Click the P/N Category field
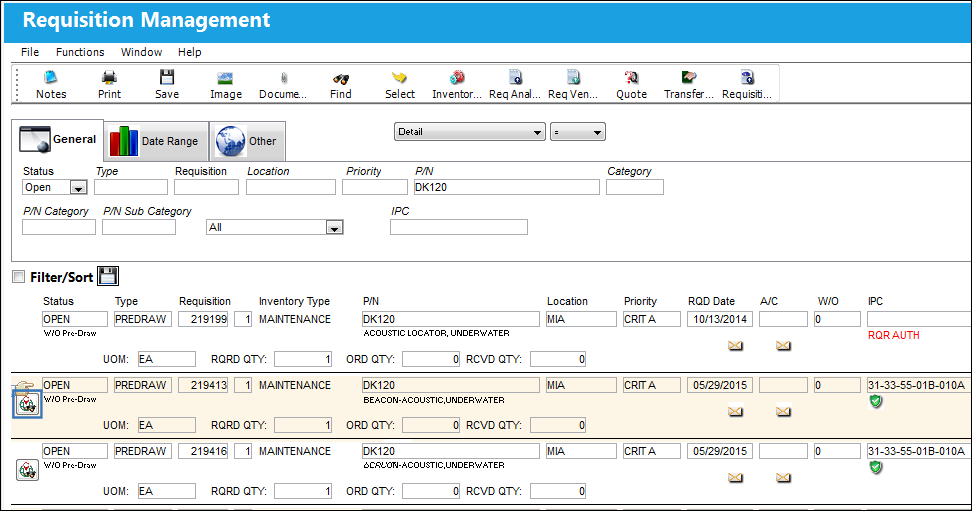Viewport: 972px width, 511px height. [x=59, y=227]
